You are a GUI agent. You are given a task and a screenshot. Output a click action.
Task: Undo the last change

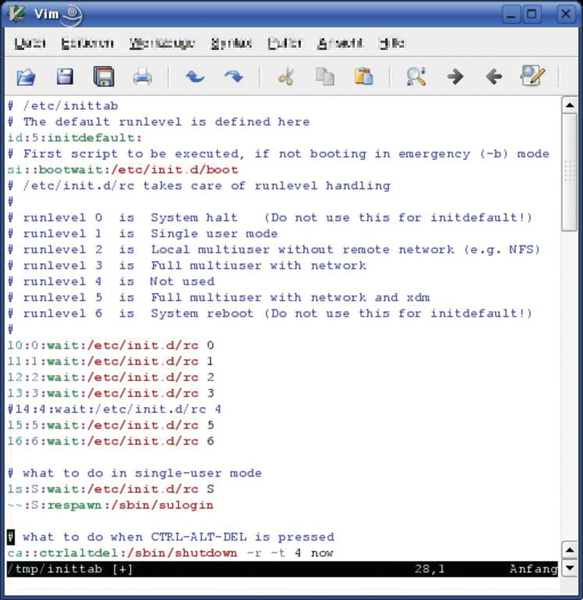[195, 77]
